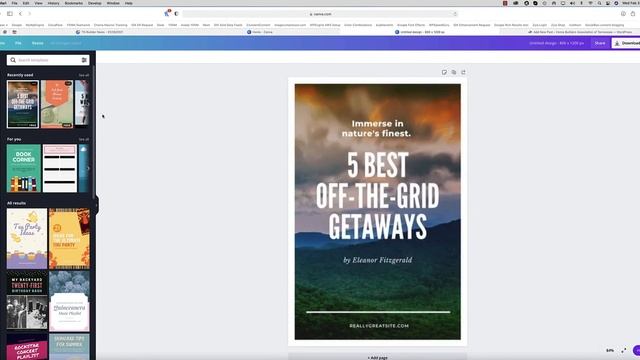Select the 'Immerse in nature's finest.' text

pos(376,128)
